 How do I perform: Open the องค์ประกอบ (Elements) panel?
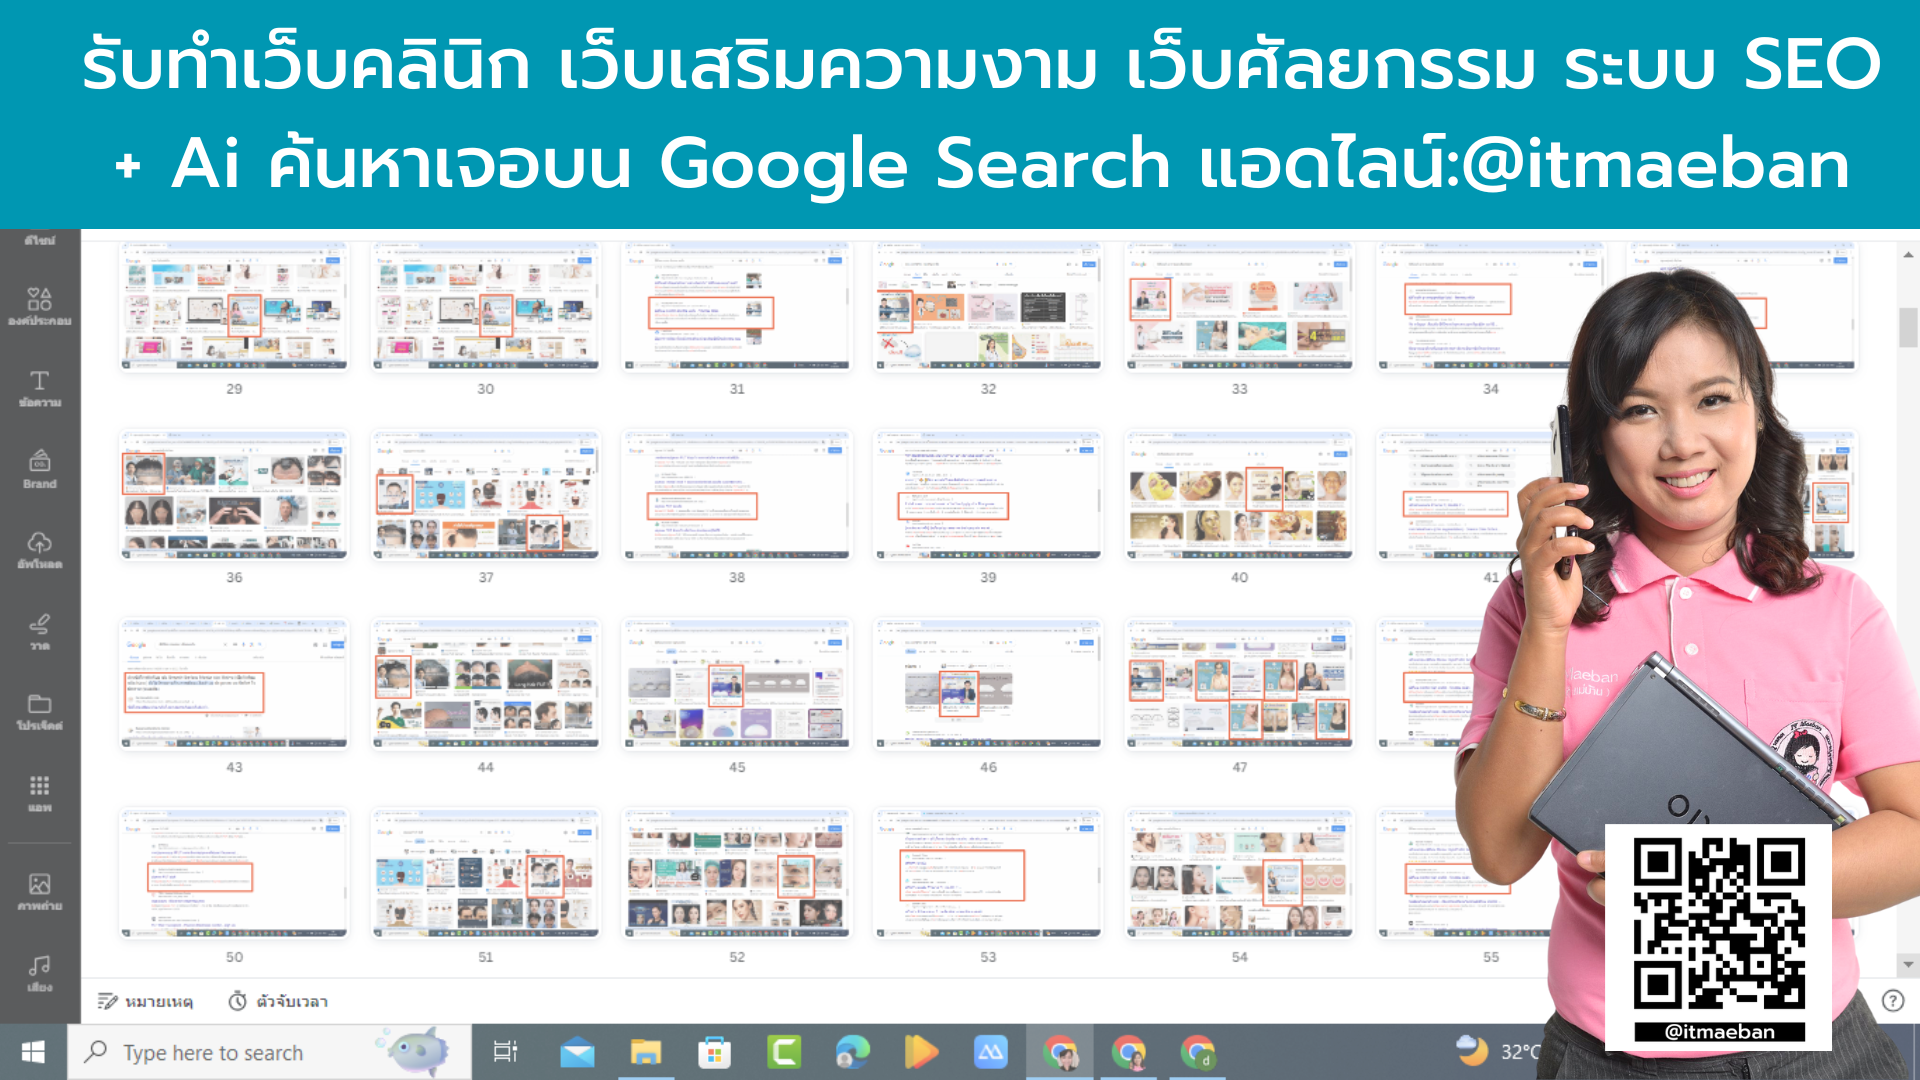[40, 303]
